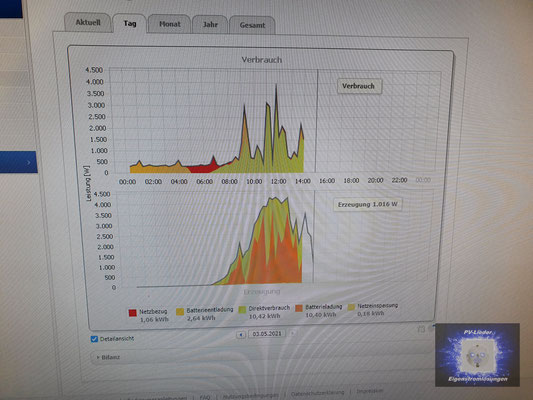Screen dimensions: 533x400
Task: Uncheck the Detailansicht checkbox
Action: pos(94,339)
